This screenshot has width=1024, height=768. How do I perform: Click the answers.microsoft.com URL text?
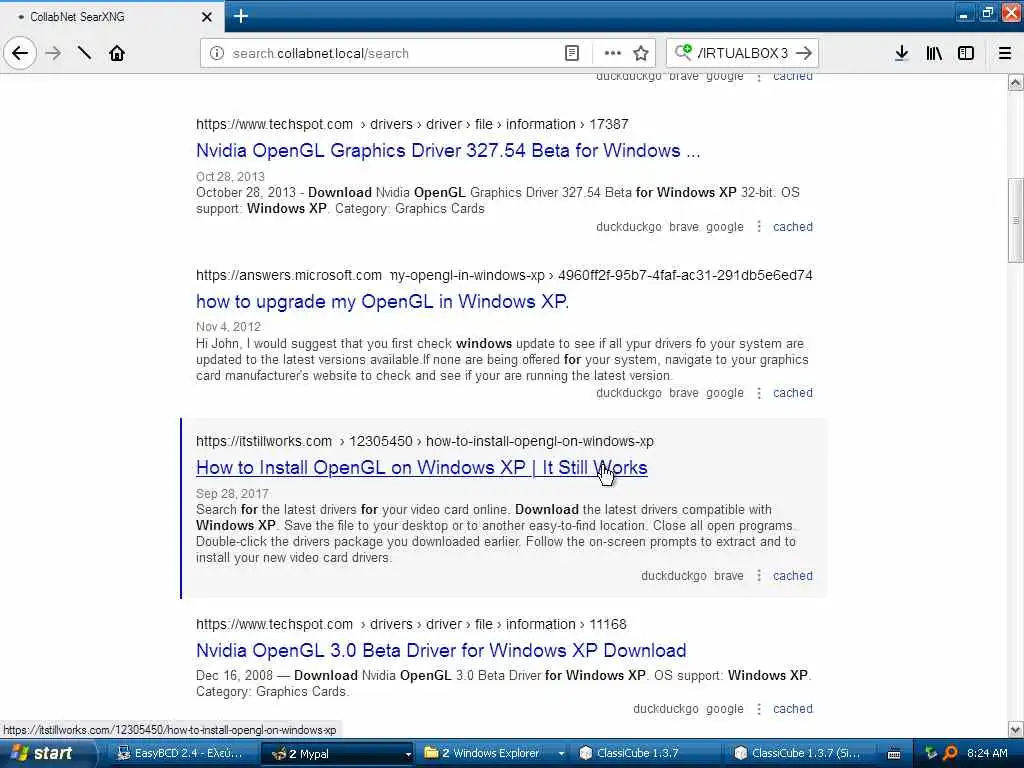tap(504, 275)
